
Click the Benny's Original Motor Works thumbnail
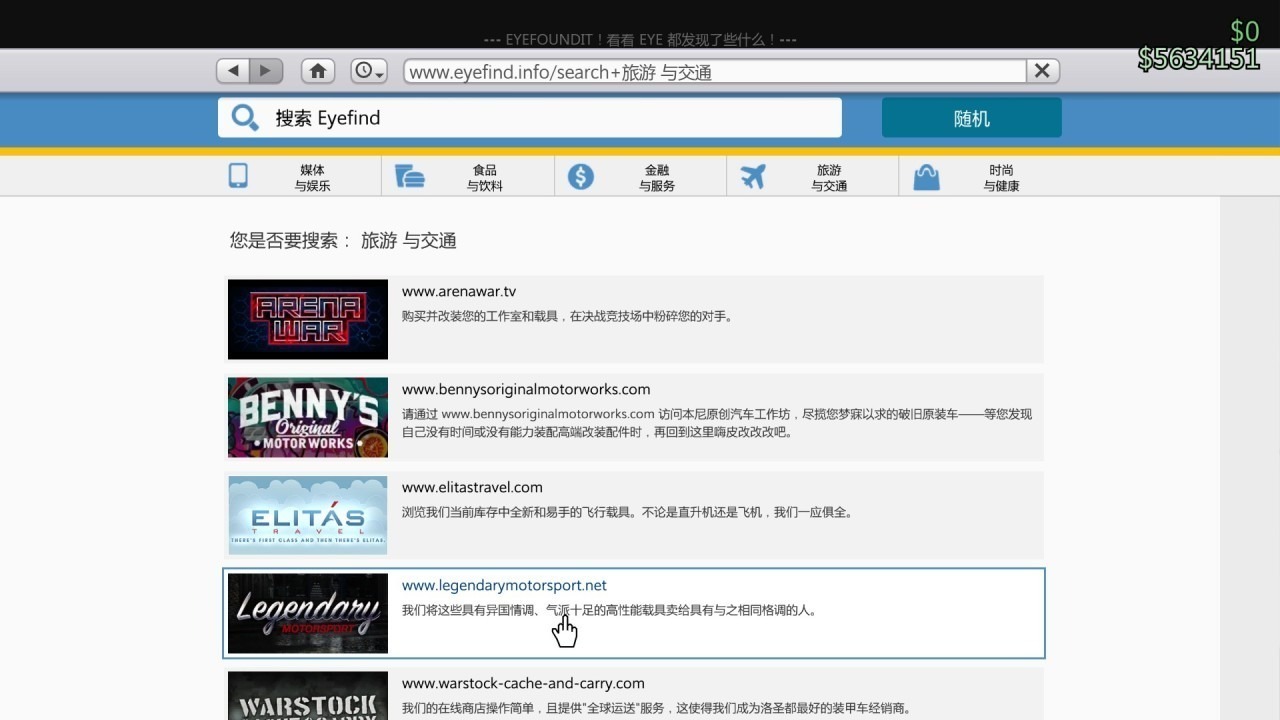[x=308, y=417]
